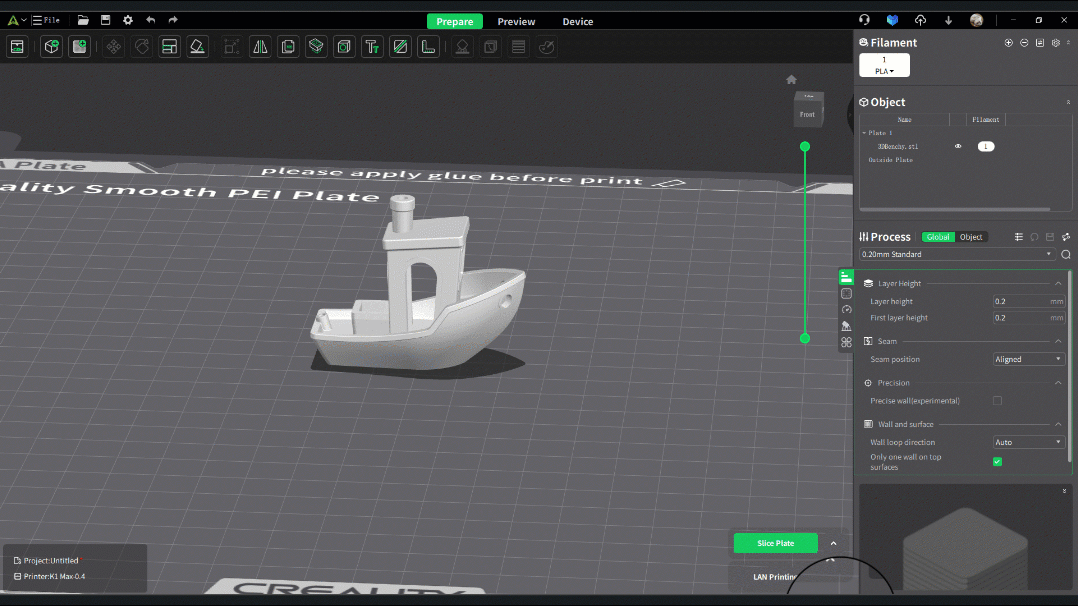Click the download arrow icon
The image size is (1078, 606).
click(949, 20)
